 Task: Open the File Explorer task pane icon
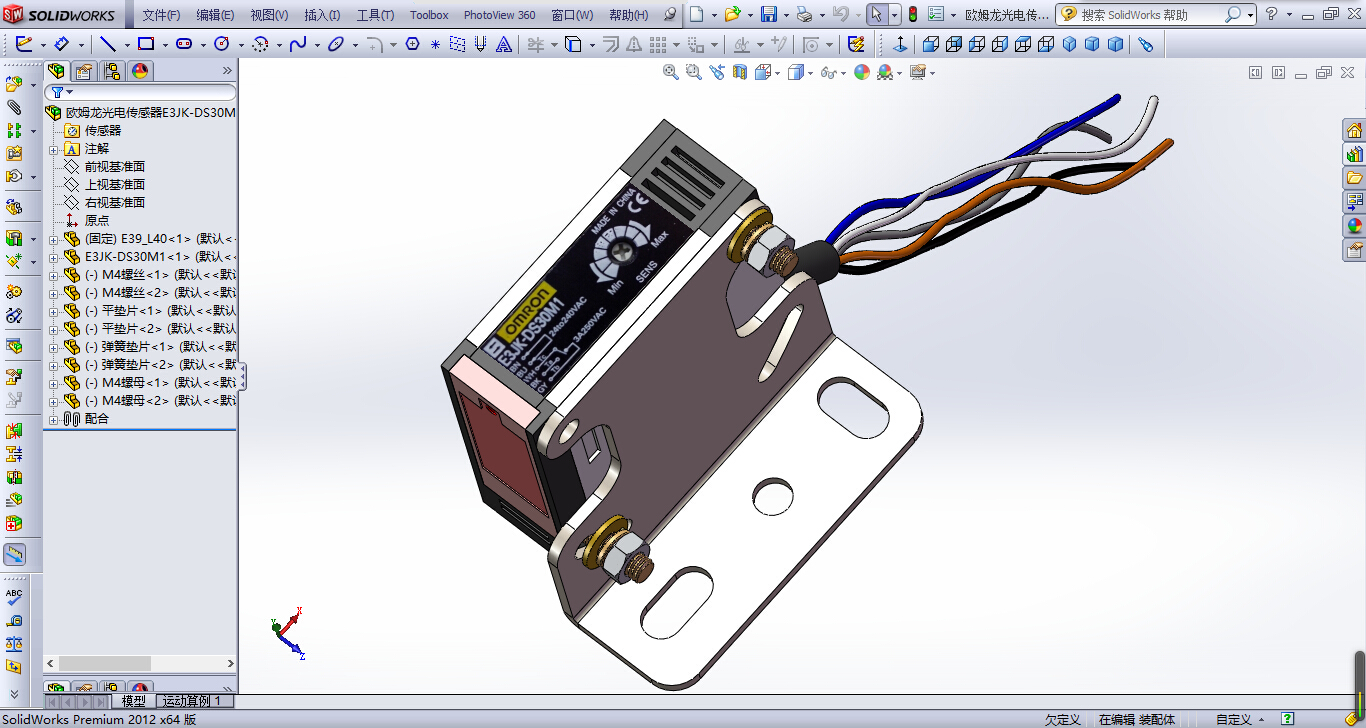(1354, 178)
